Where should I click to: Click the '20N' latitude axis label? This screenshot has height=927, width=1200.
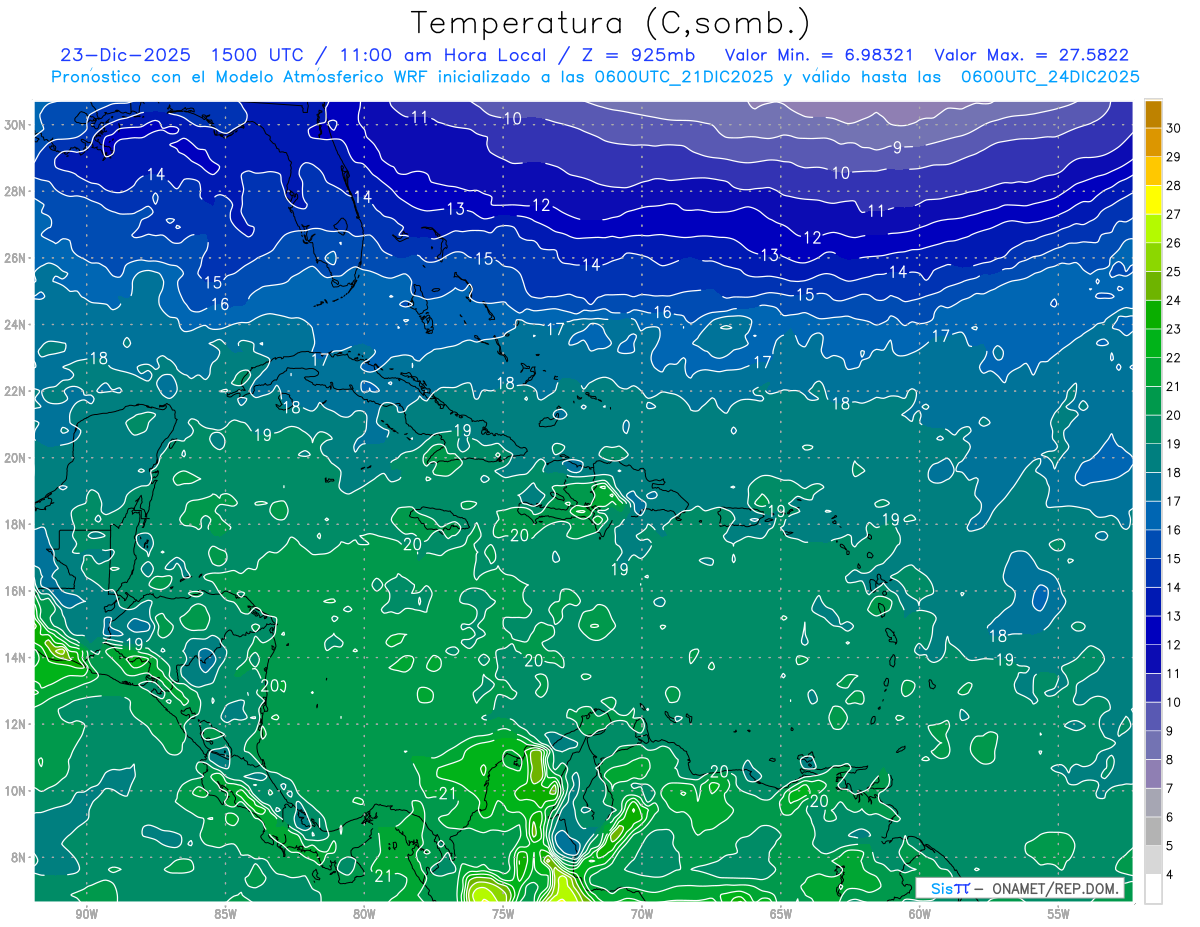tap(16, 458)
